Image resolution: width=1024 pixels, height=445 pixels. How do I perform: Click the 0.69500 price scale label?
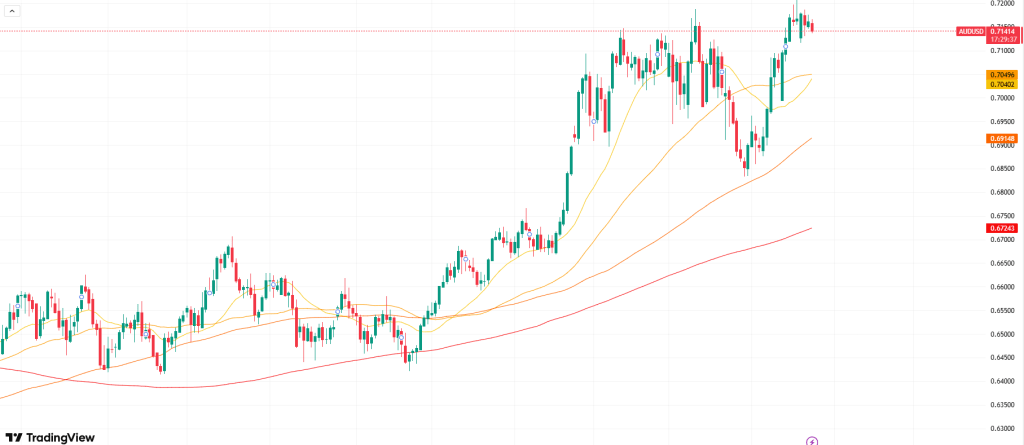[x=1002, y=122]
